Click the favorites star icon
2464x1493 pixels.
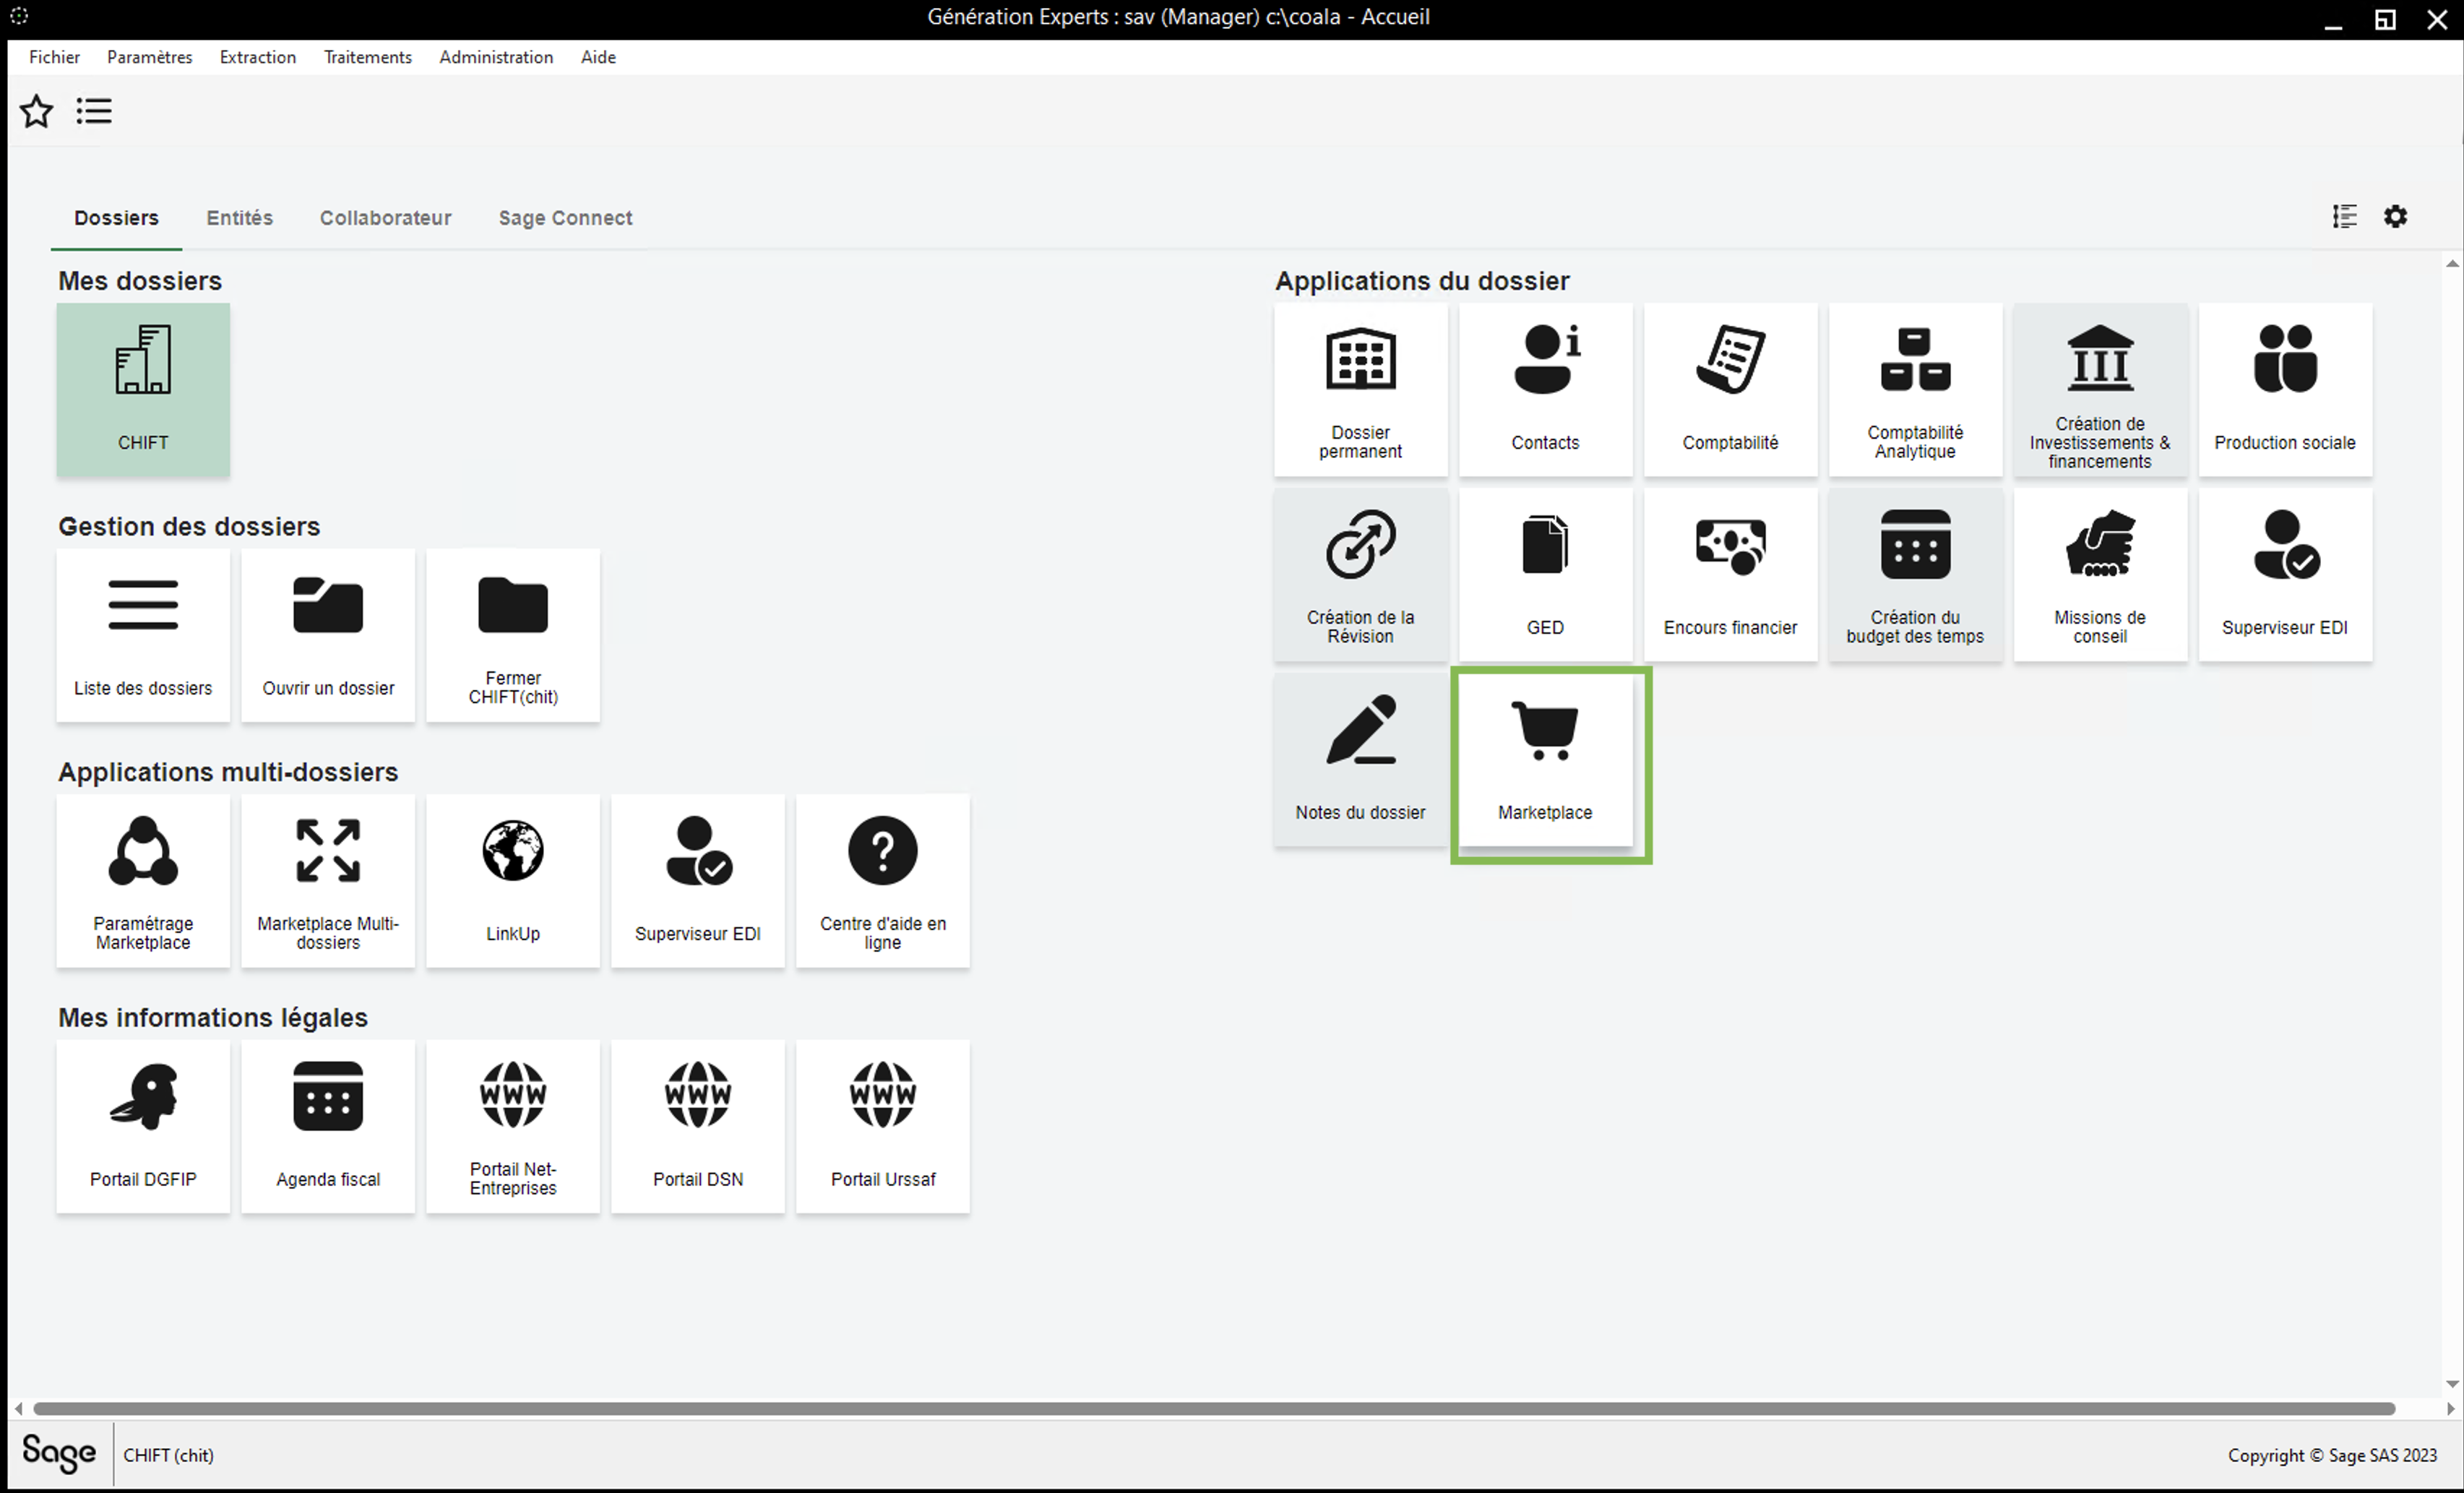37,111
